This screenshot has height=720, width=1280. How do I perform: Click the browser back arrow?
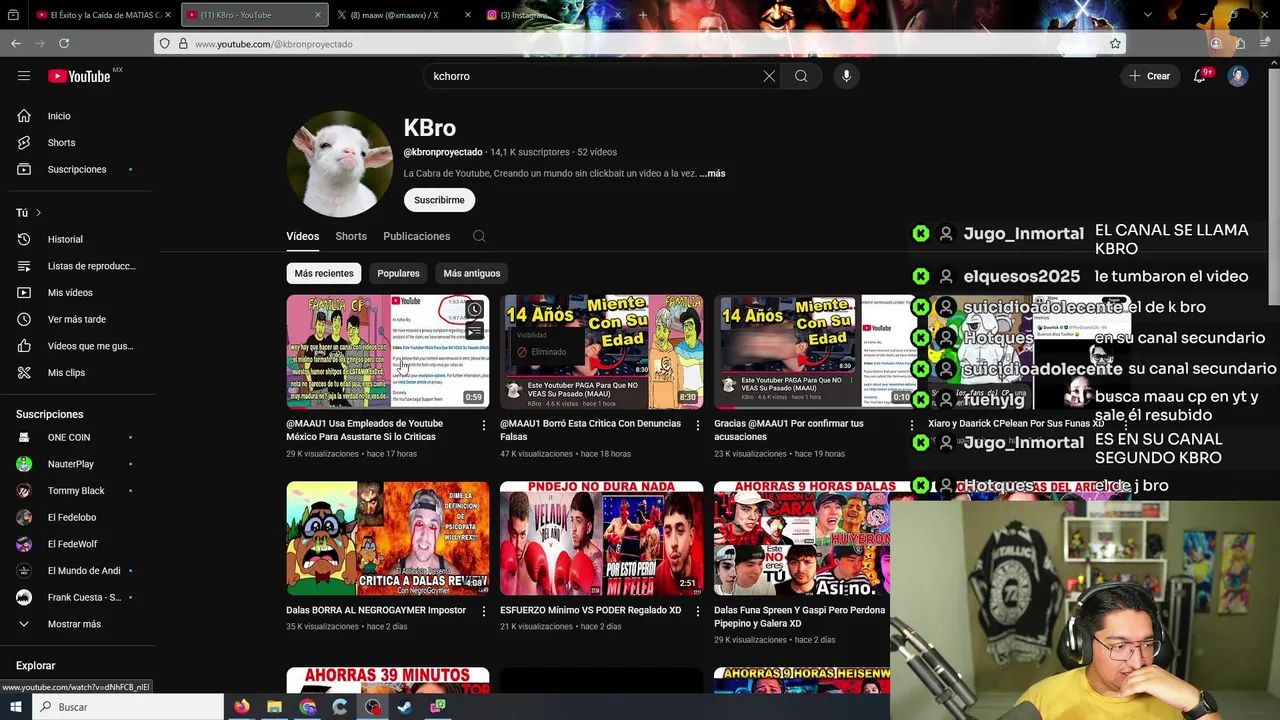point(16,43)
